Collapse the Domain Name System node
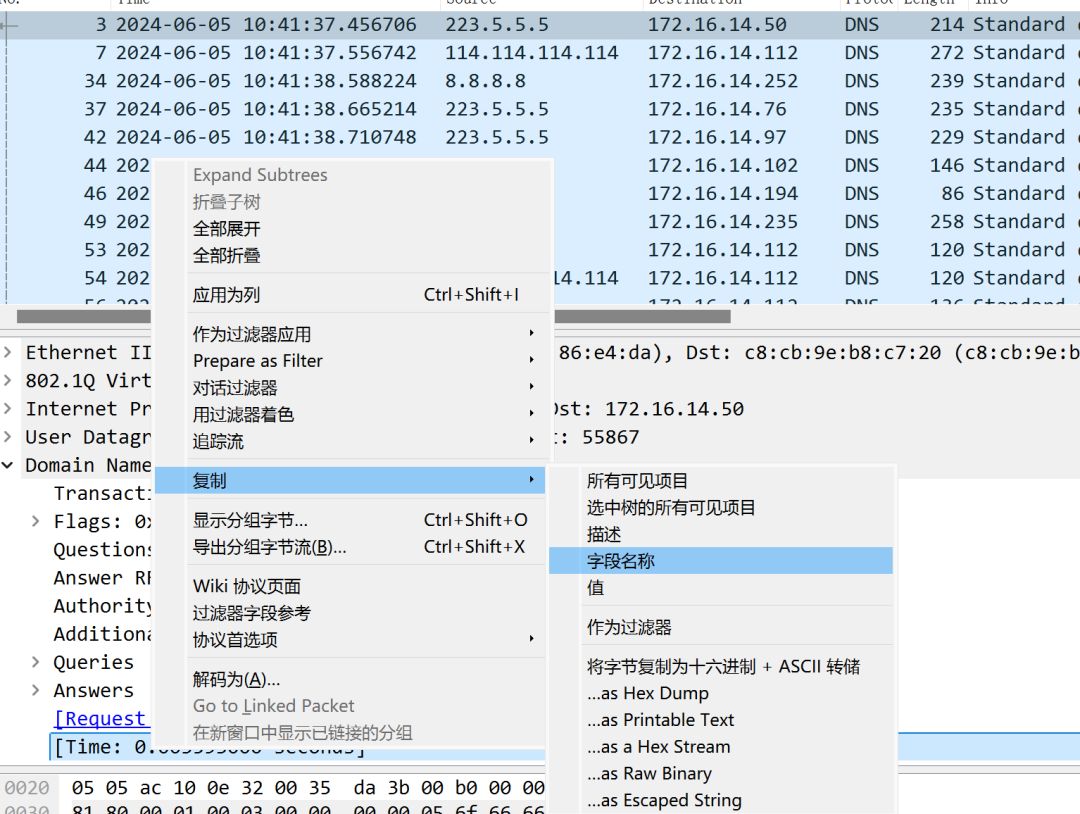 pos(9,465)
